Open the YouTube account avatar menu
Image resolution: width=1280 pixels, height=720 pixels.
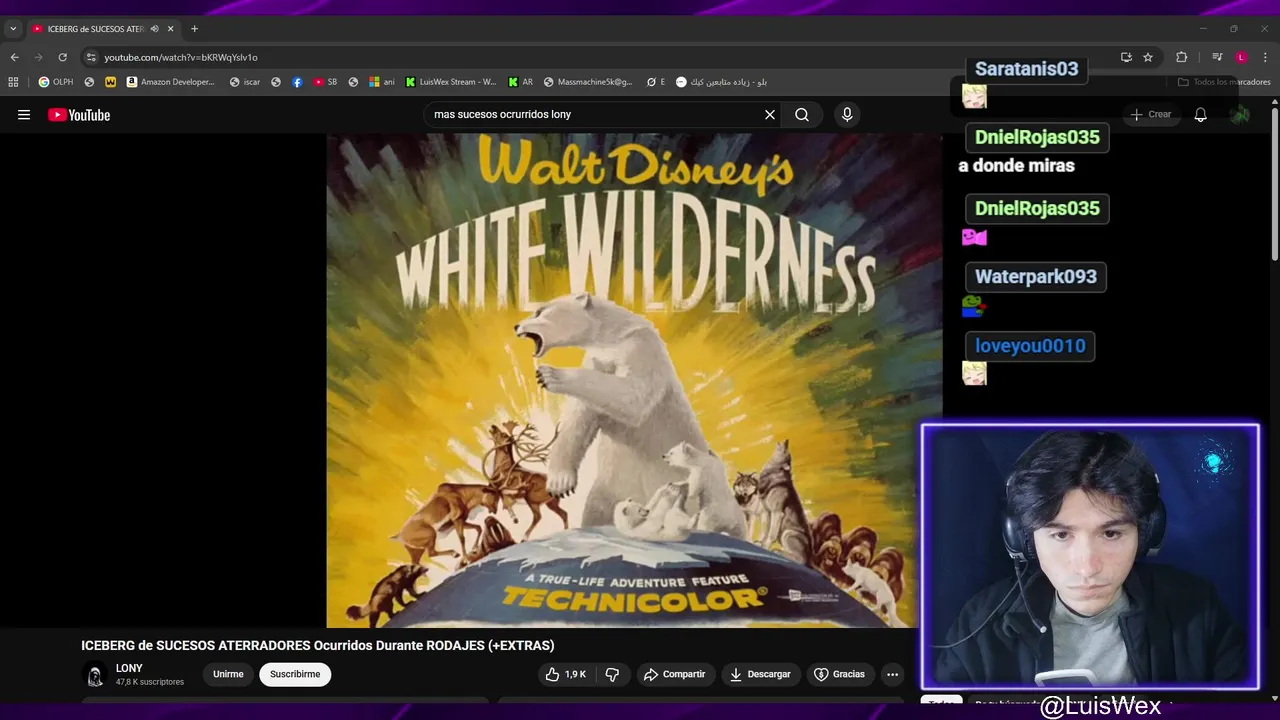1240,115
